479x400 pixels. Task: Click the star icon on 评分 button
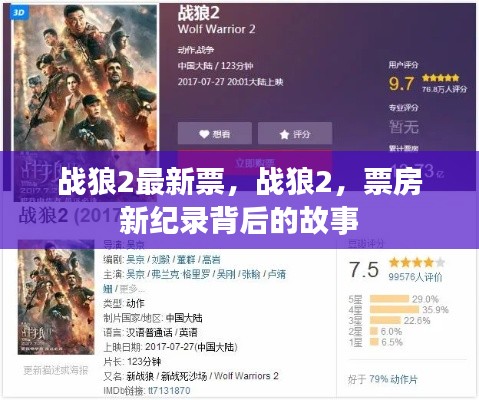(x=284, y=134)
